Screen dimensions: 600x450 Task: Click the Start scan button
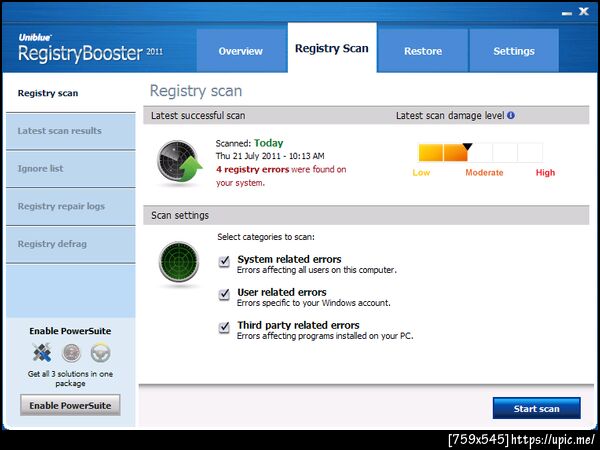[x=536, y=408]
